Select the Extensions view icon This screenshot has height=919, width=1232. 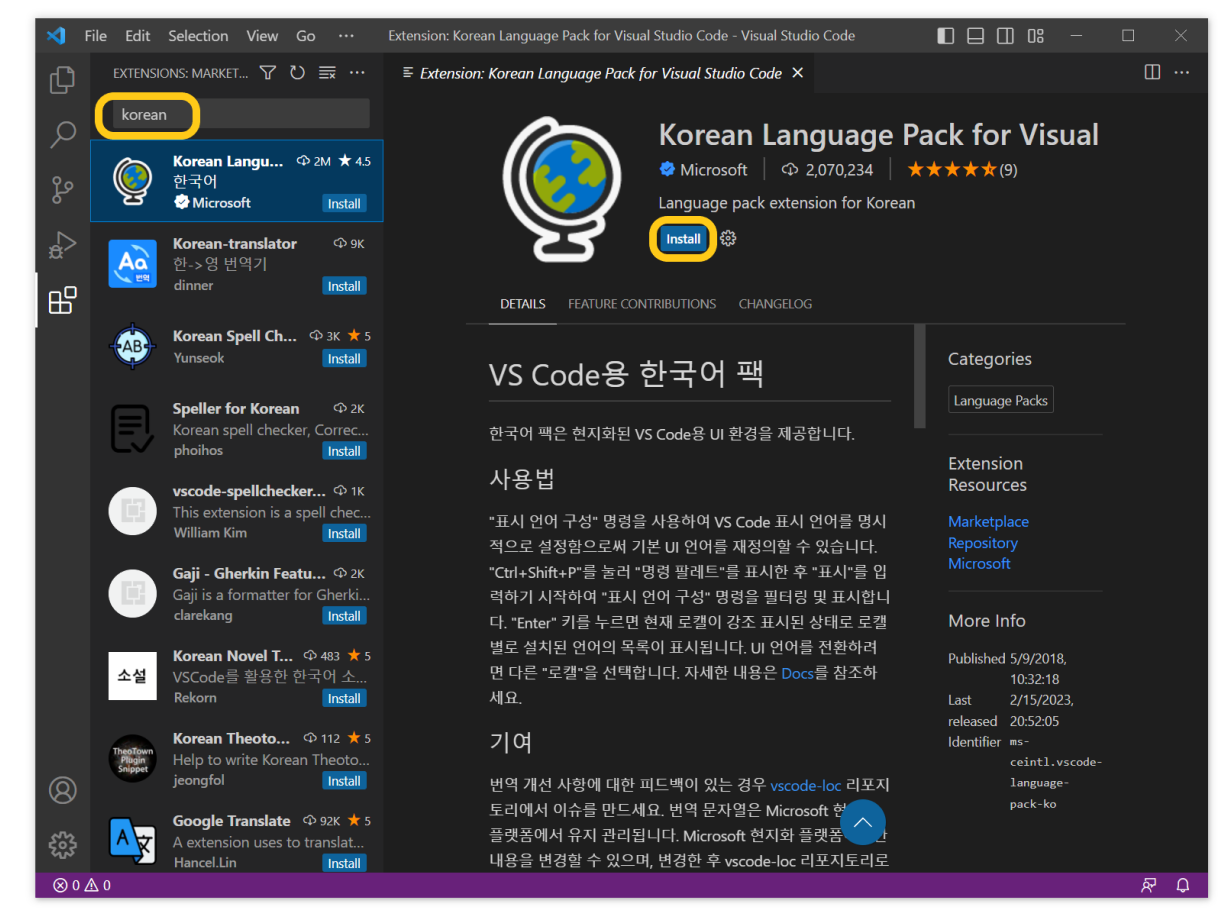[62, 300]
